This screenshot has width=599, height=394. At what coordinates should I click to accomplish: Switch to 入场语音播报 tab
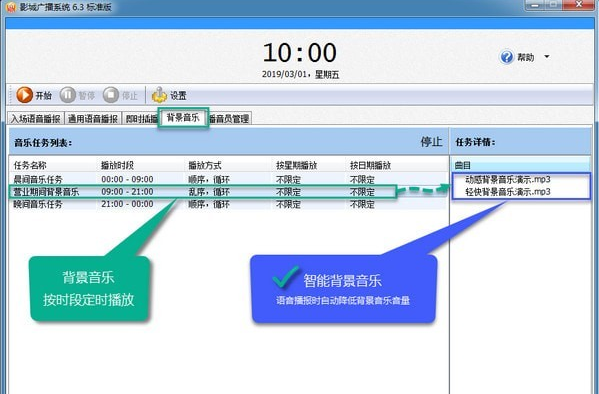point(36,118)
